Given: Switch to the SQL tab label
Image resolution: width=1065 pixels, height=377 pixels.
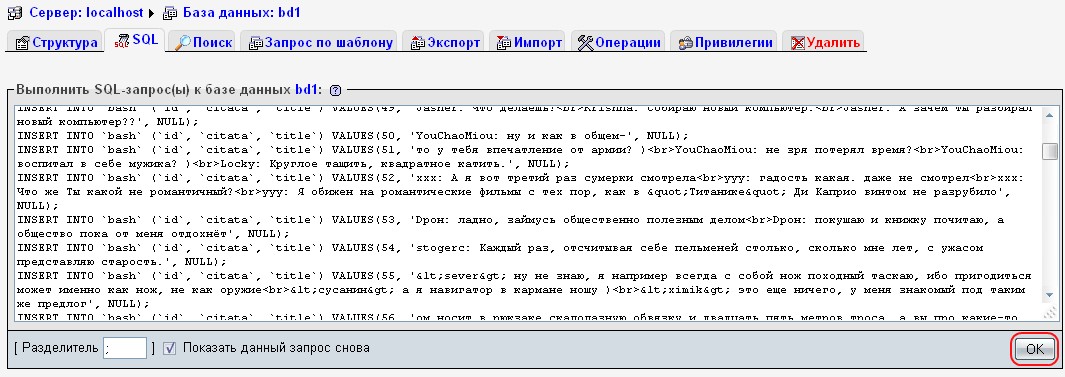Looking at the screenshot, I should (145, 40).
